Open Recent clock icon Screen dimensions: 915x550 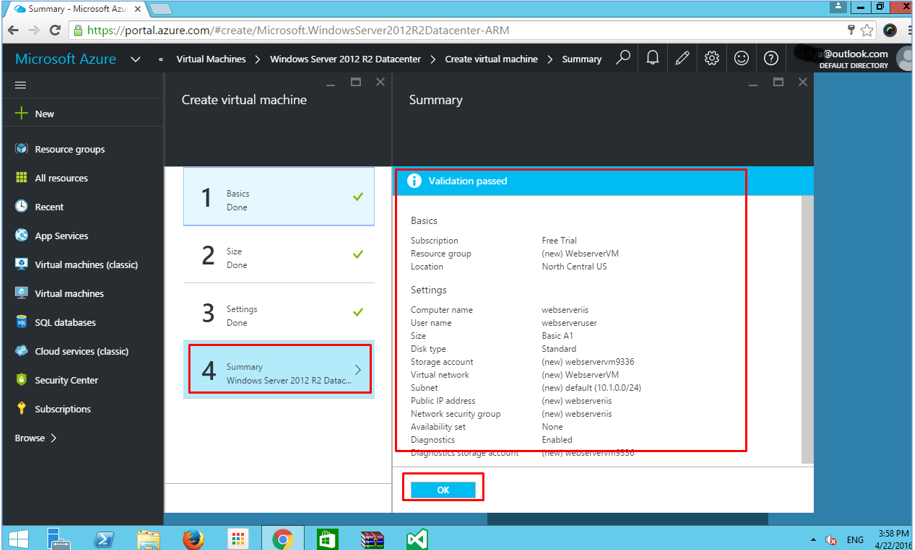pos(22,206)
